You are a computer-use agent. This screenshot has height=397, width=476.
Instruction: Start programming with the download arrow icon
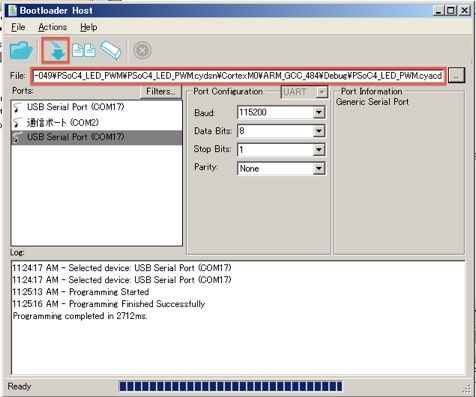point(56,50)
